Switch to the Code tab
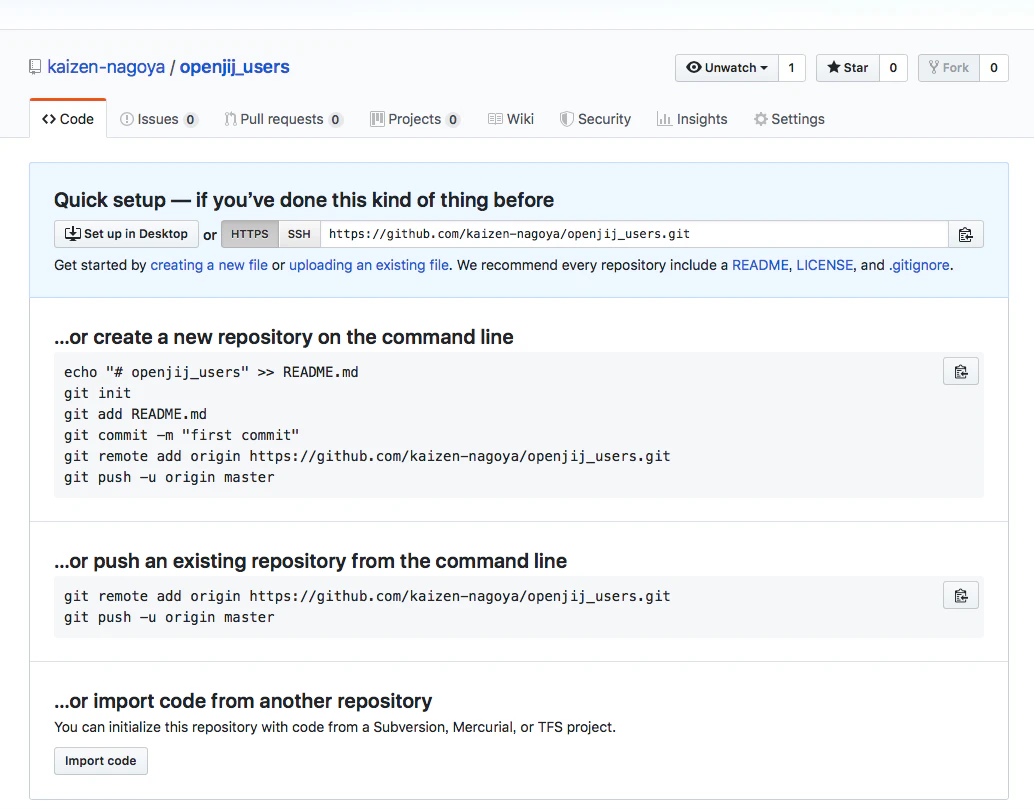This screenshot has height=809, width=1034. tap(68, 119)
